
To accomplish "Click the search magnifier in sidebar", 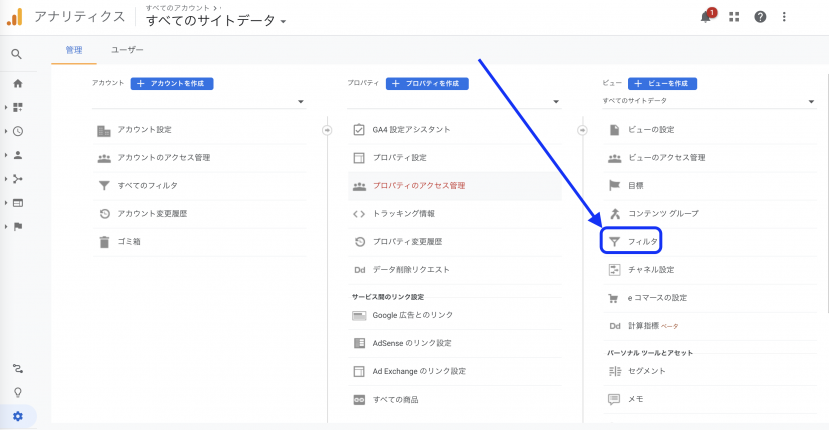I will [17, 54].
